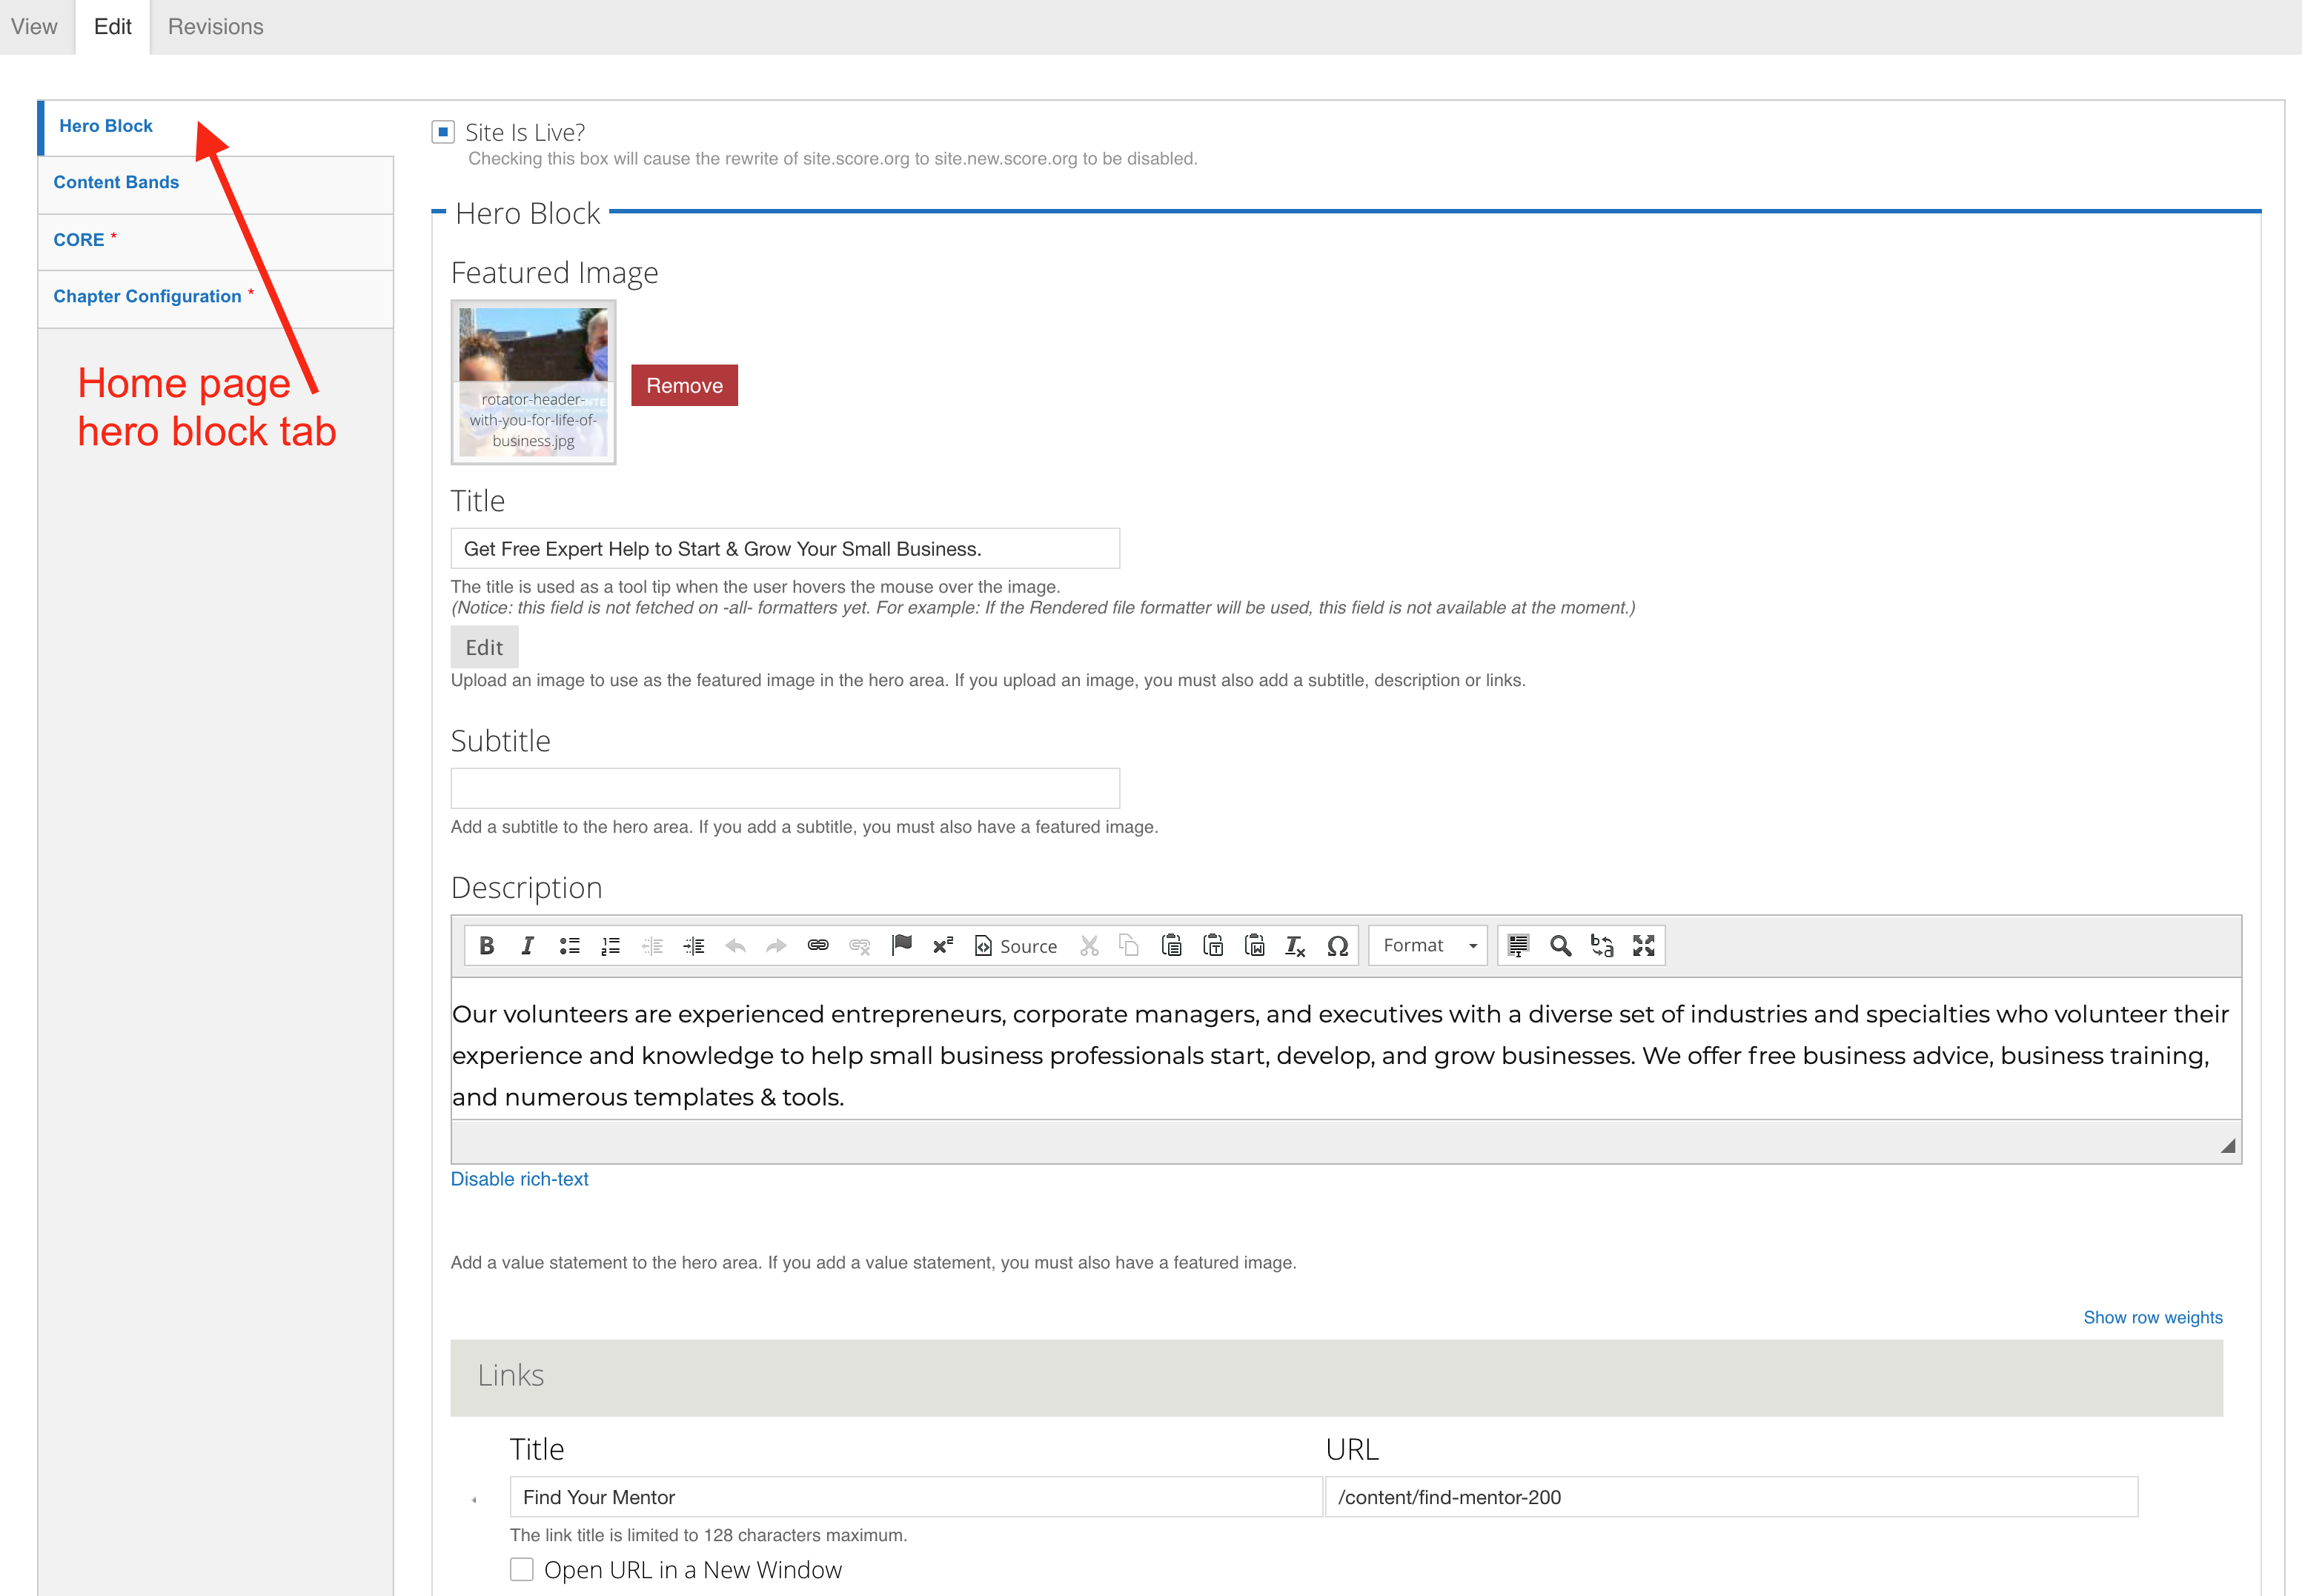The height and width of the screenshot is (1596, 2302).
Task: Switch to Source view in editor
Action: [1016, 945]
